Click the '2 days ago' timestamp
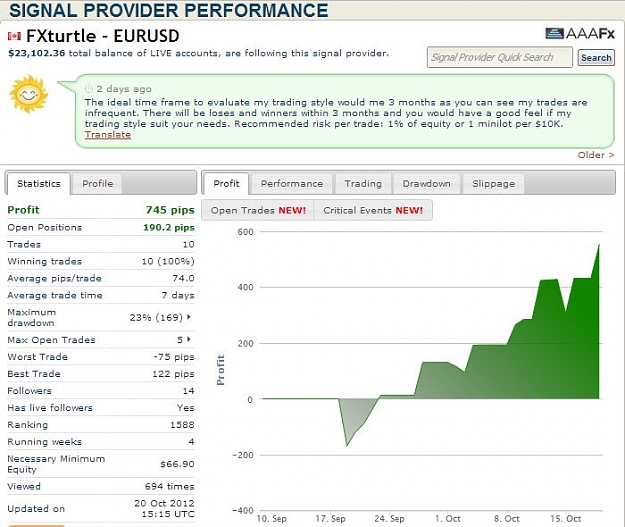Image resolution: width=625 pixels, height=527 pixels. tap(124, 89)
